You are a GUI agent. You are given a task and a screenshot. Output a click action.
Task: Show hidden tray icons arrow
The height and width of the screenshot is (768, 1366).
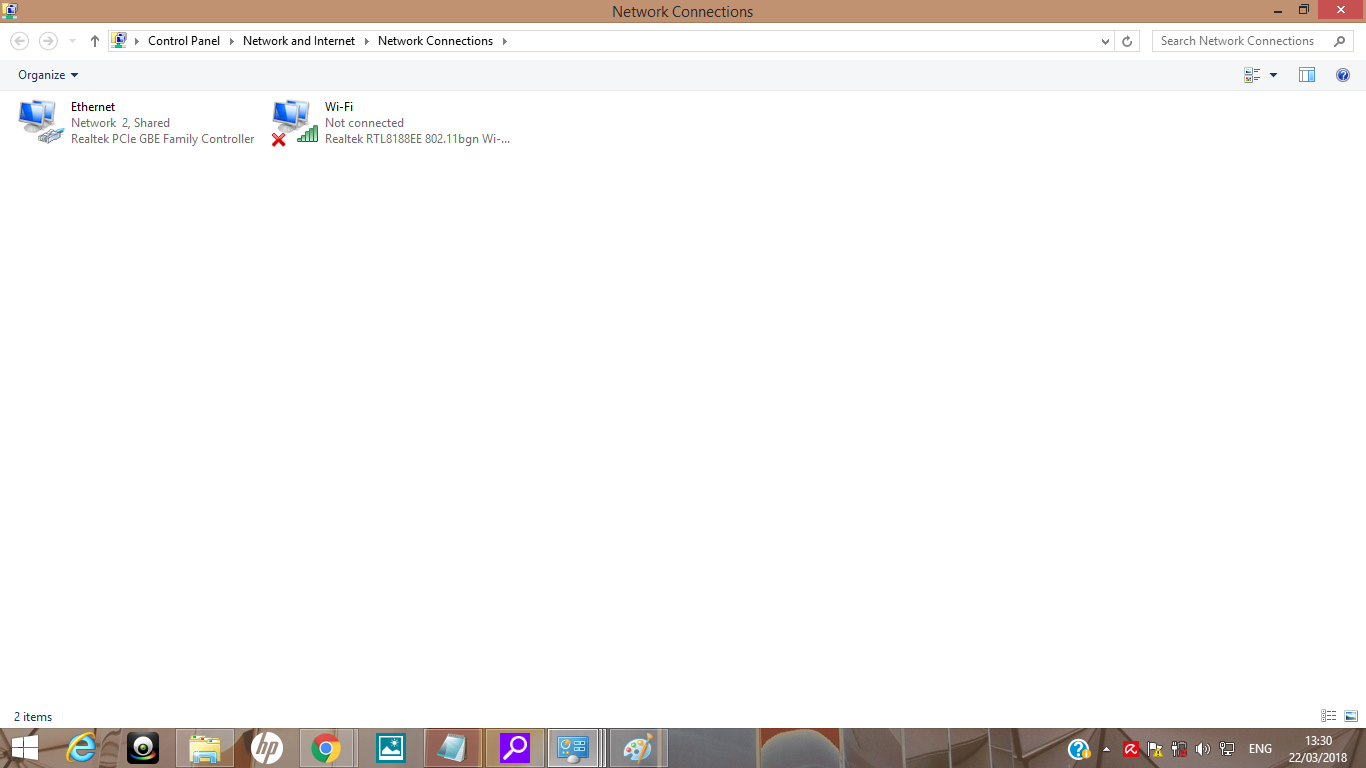click(1106, 749)
